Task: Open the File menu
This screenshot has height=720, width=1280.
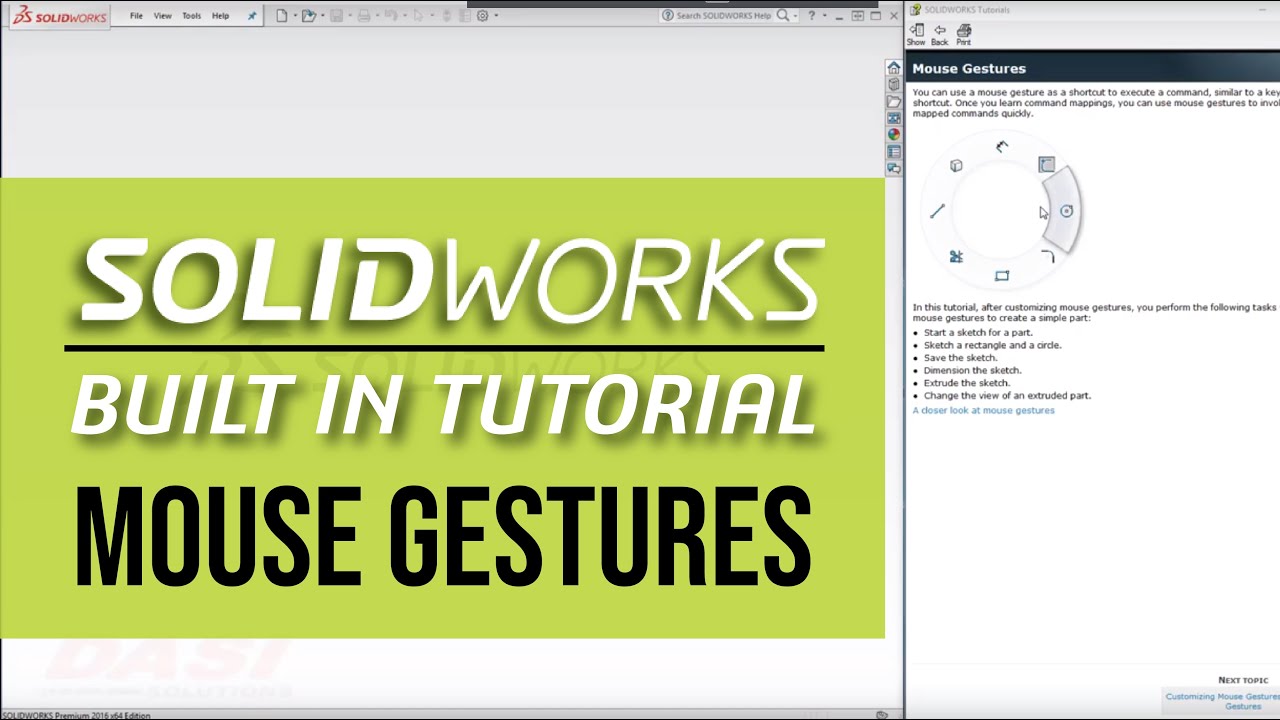Action: (136, 16)
